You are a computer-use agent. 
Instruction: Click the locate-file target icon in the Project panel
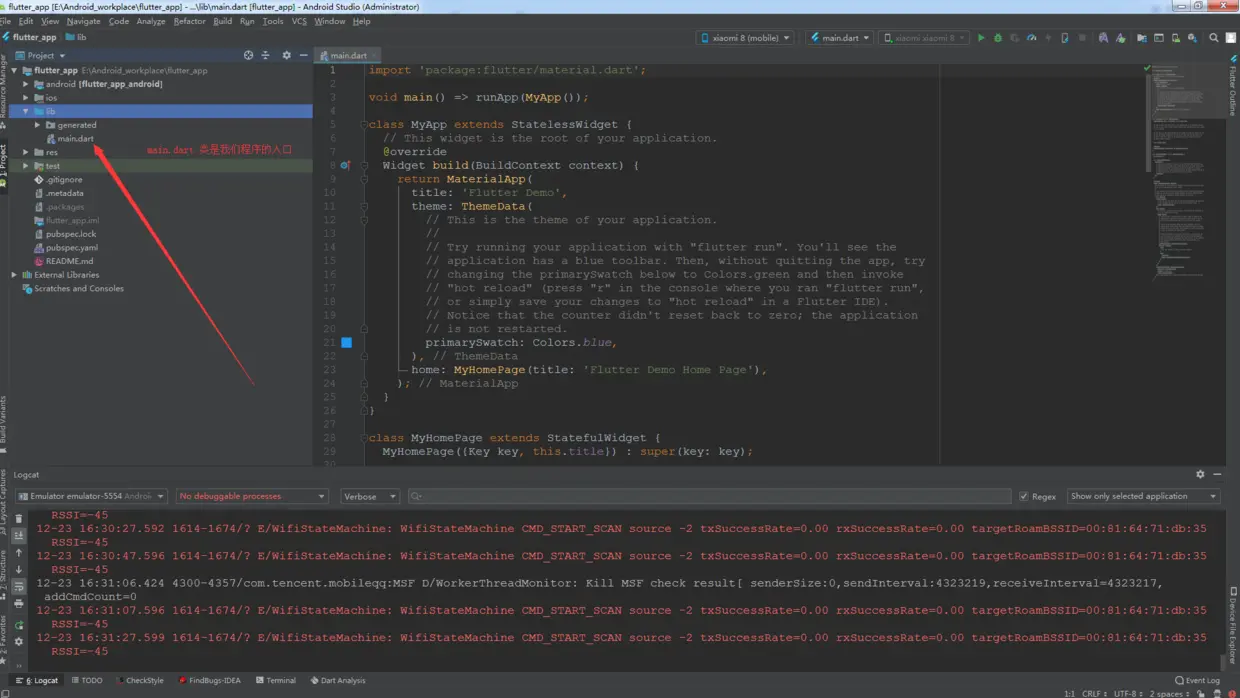248,56
